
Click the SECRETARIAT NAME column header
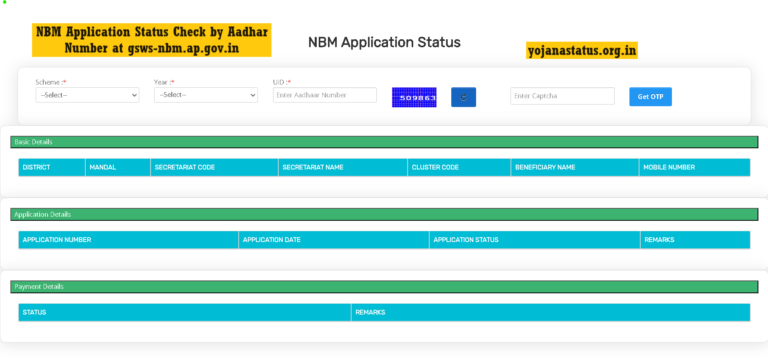point(343,168)
